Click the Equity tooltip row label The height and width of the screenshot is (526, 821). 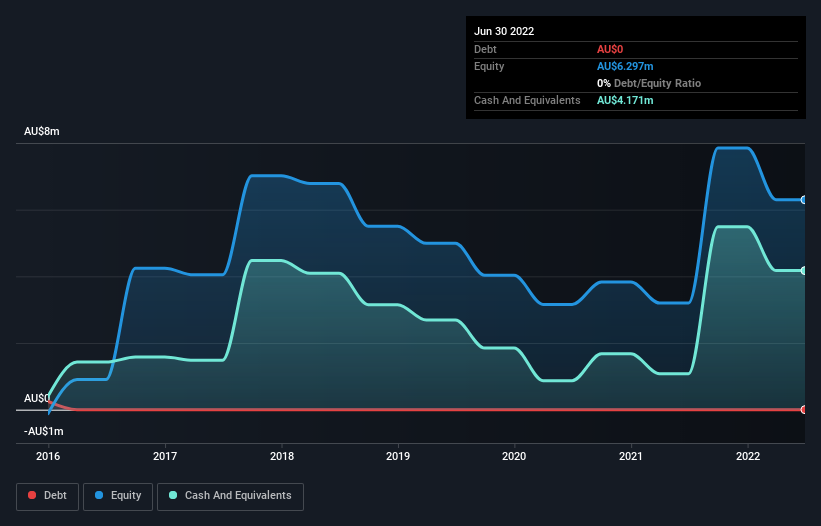pyautogui.click(x=489, y=66)
